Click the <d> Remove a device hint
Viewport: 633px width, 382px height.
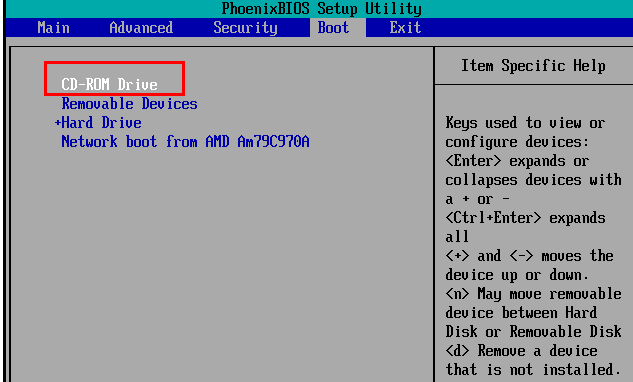(521, 351)
